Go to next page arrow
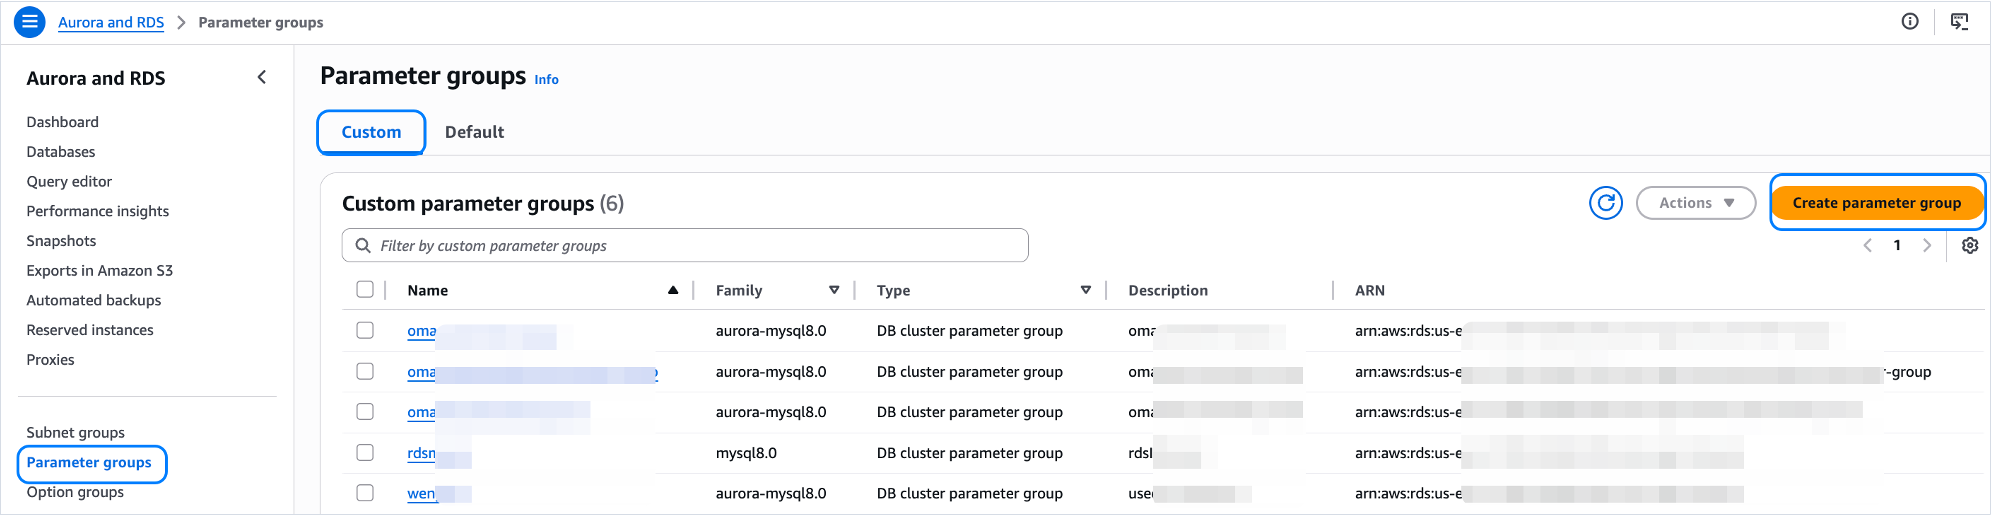The height and width of the screenshot is (516, 1992). pos(1927,246)
